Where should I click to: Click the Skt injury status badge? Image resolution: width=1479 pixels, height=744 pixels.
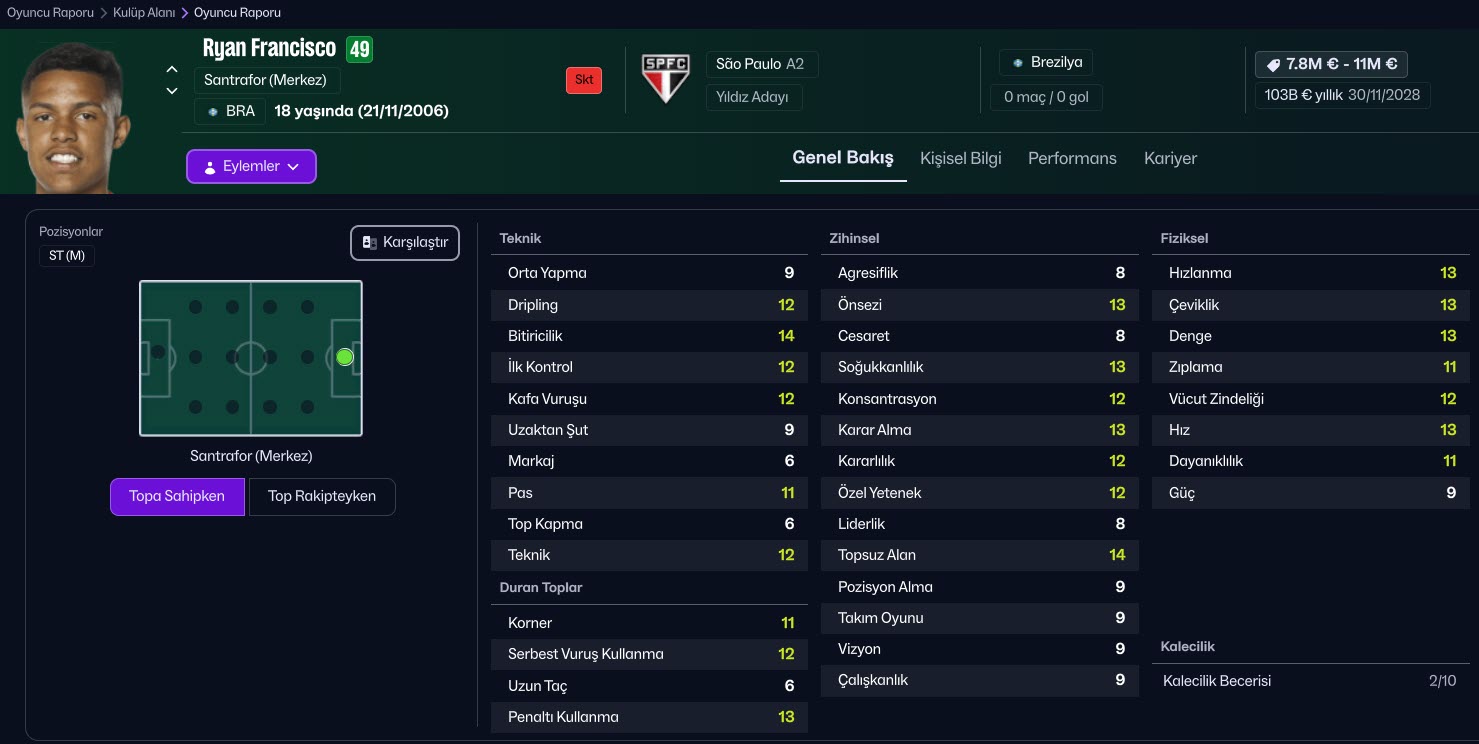coord(584,80)
